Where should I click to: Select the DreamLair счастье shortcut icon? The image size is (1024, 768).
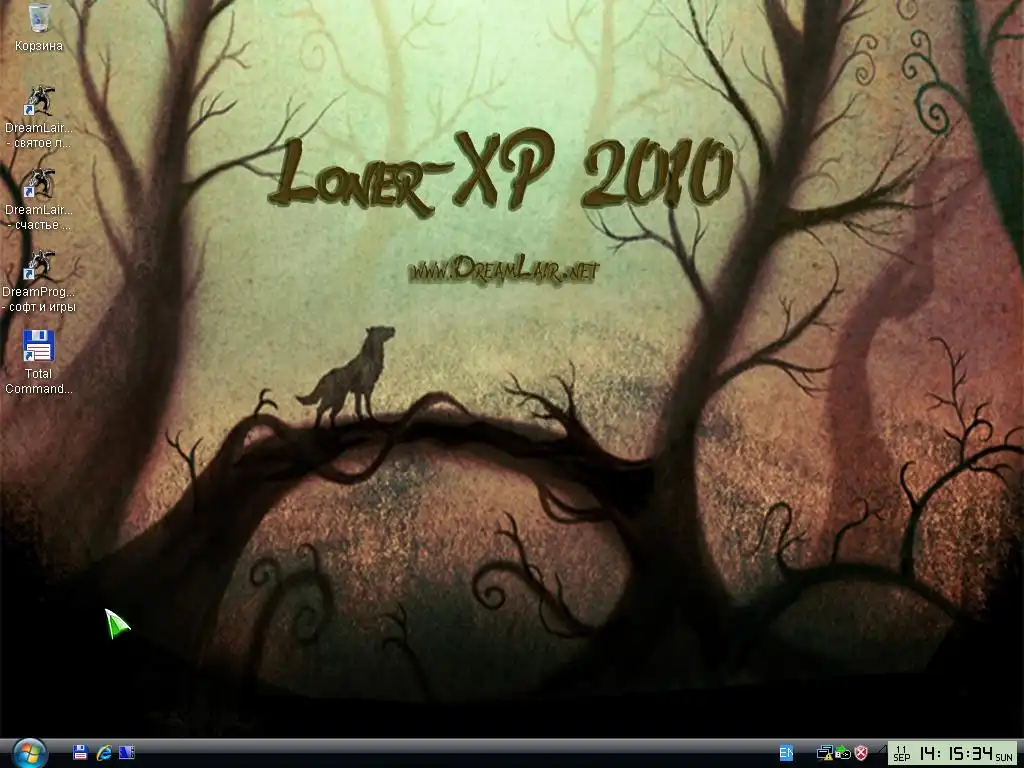point(39,199)
